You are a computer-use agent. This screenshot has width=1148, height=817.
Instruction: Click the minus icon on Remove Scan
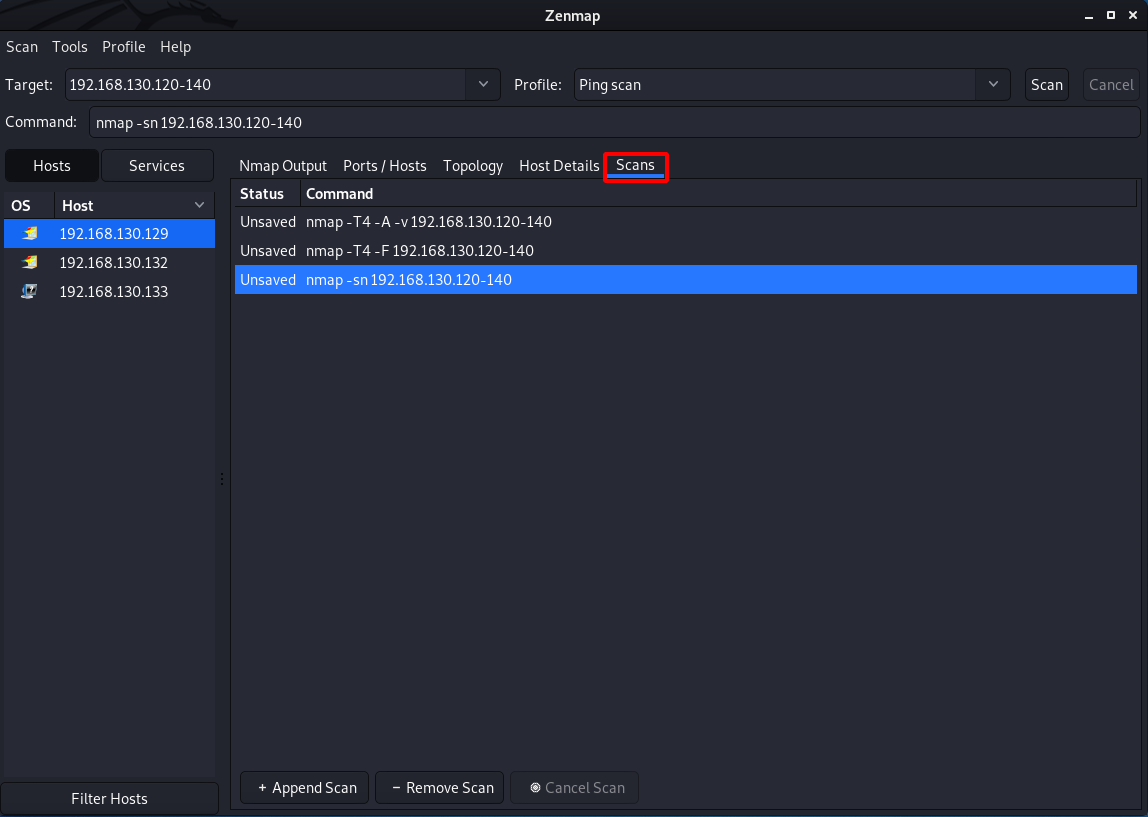click(x=396, y=788)
